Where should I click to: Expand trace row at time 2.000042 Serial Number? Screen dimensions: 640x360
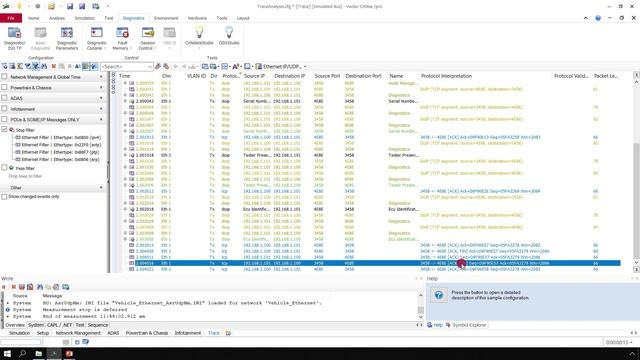pos(126,101)
